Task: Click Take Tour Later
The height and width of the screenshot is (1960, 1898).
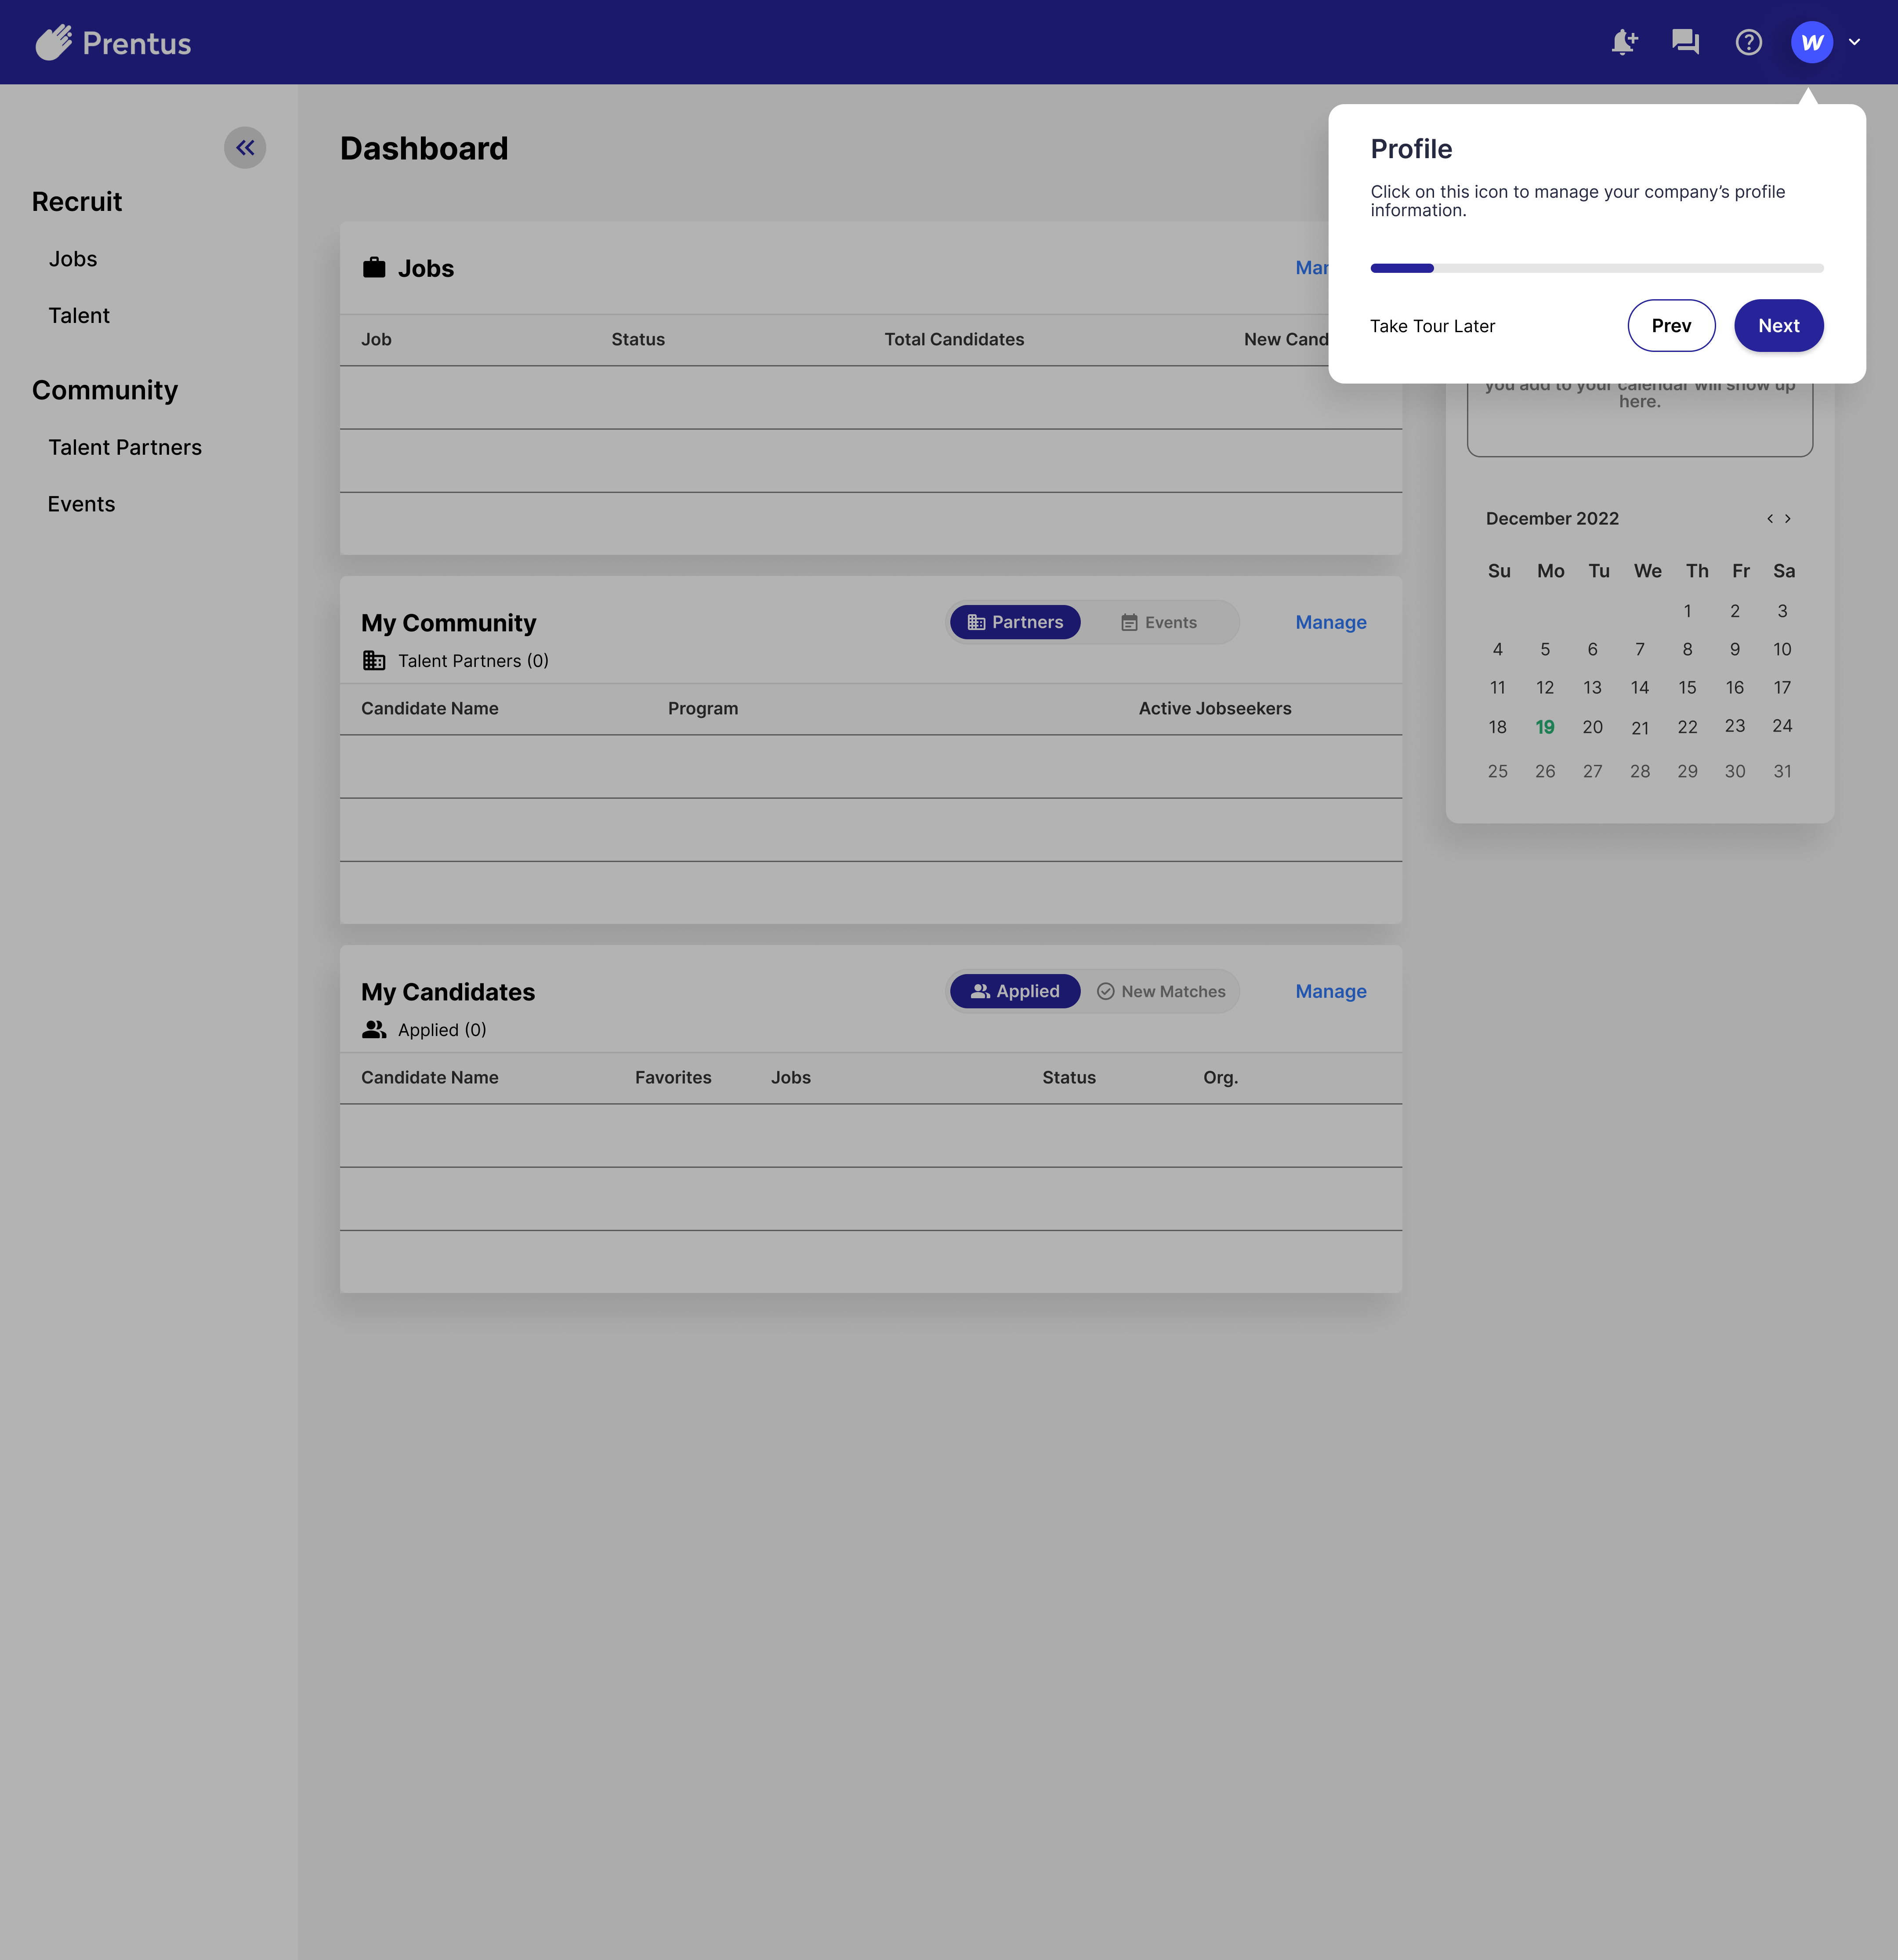Action: point(1433,326)
